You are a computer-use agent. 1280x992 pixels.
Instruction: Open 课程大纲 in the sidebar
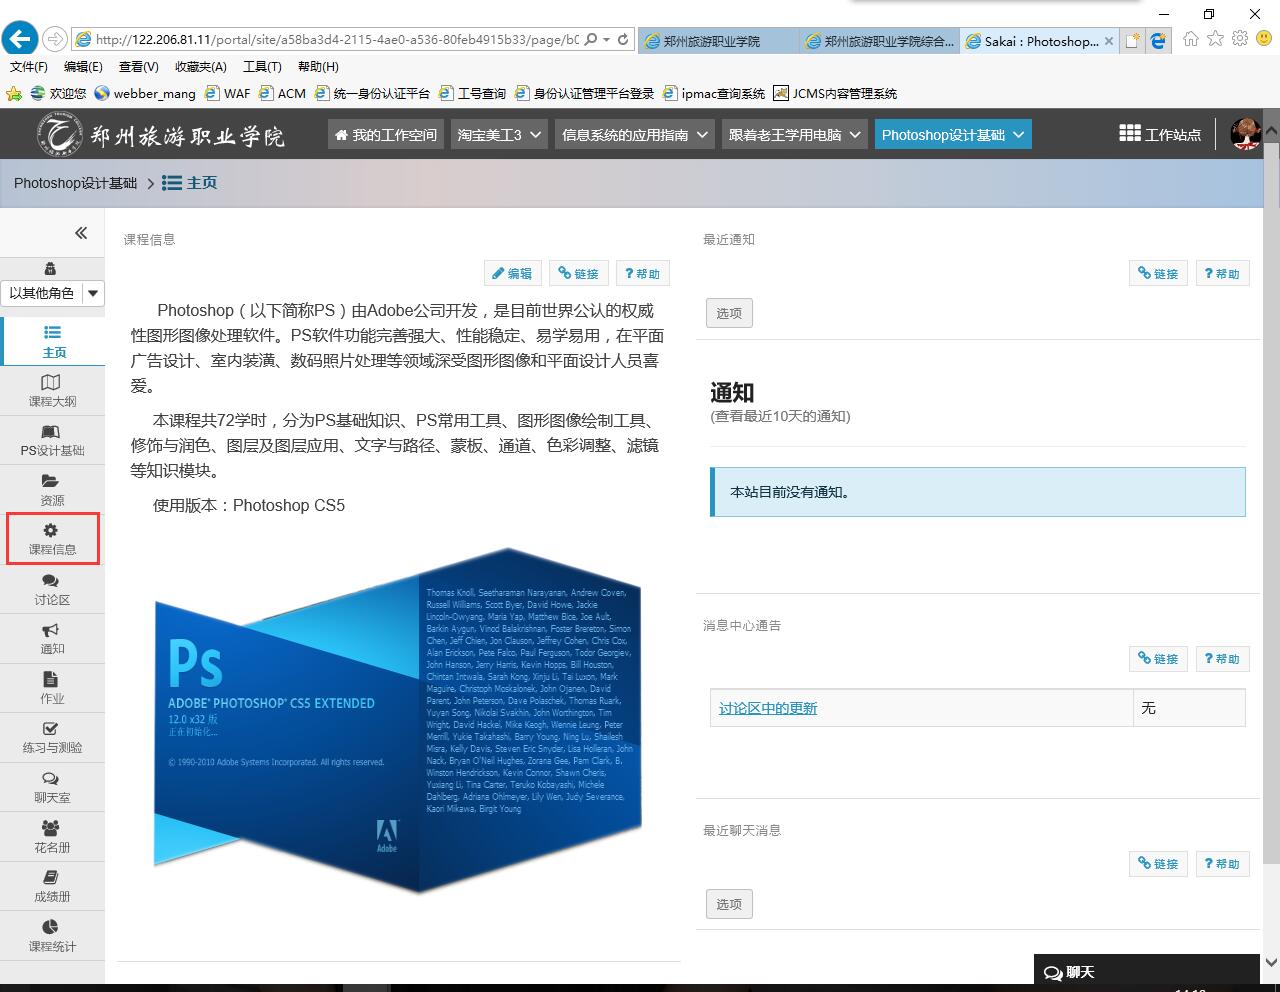click(x=52, y=391)
